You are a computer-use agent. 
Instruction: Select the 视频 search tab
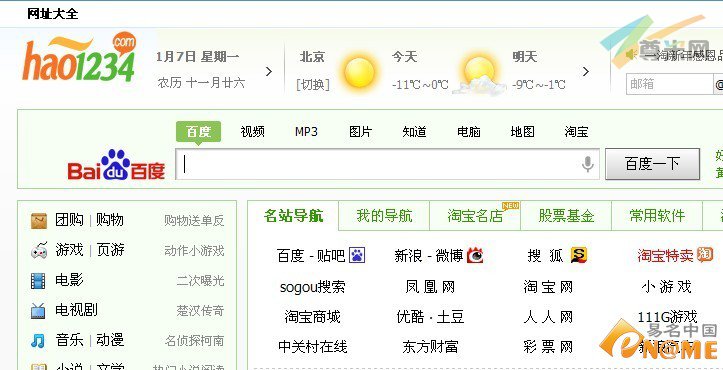click(x=253, y=132)
